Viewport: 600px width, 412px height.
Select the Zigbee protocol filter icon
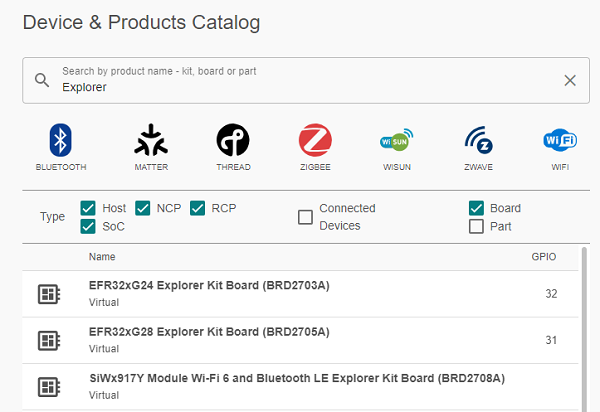click(x=315, y=140)
